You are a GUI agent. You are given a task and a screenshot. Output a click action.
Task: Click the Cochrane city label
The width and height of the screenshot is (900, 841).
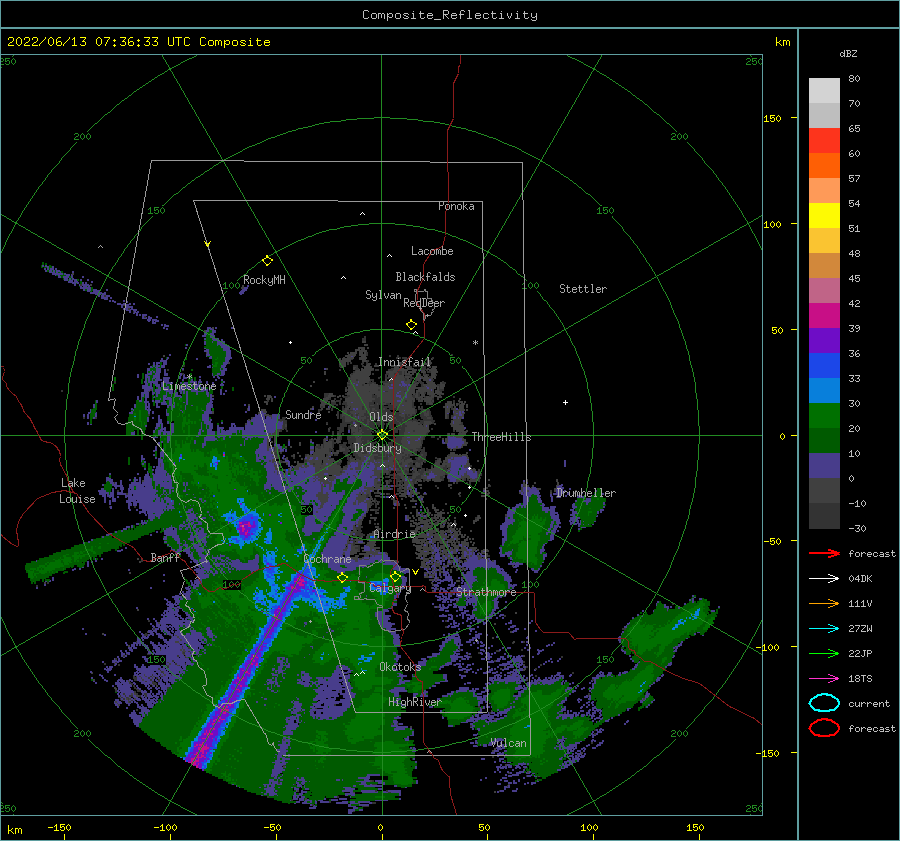[327, 559]
